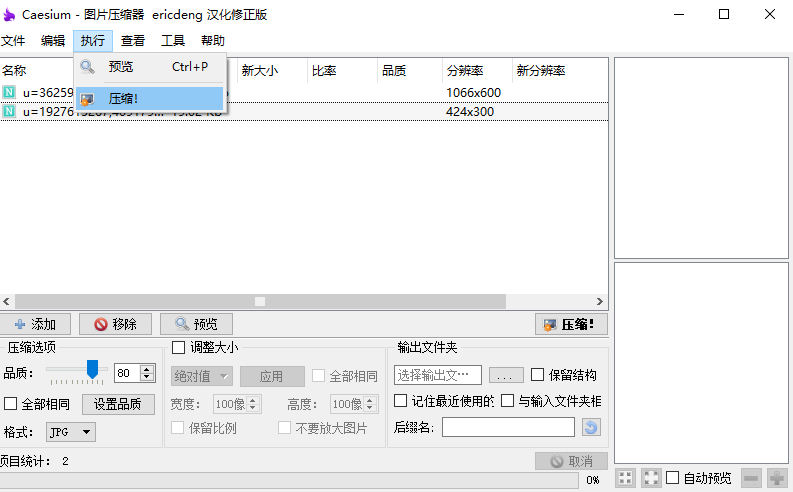The width and height of the screenshot is (793, 492).
Task: Open the 查看 menu
Action: point(133,40)
